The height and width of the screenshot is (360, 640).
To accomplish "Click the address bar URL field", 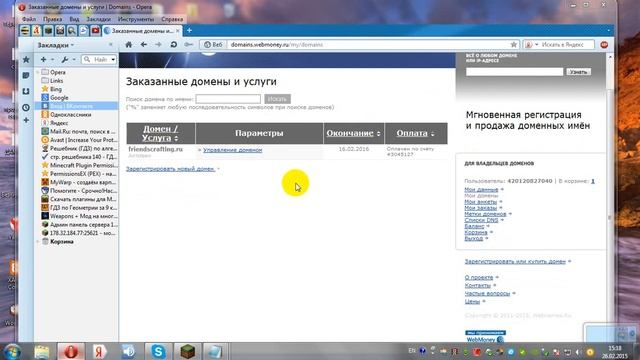I will coord(367,44).
